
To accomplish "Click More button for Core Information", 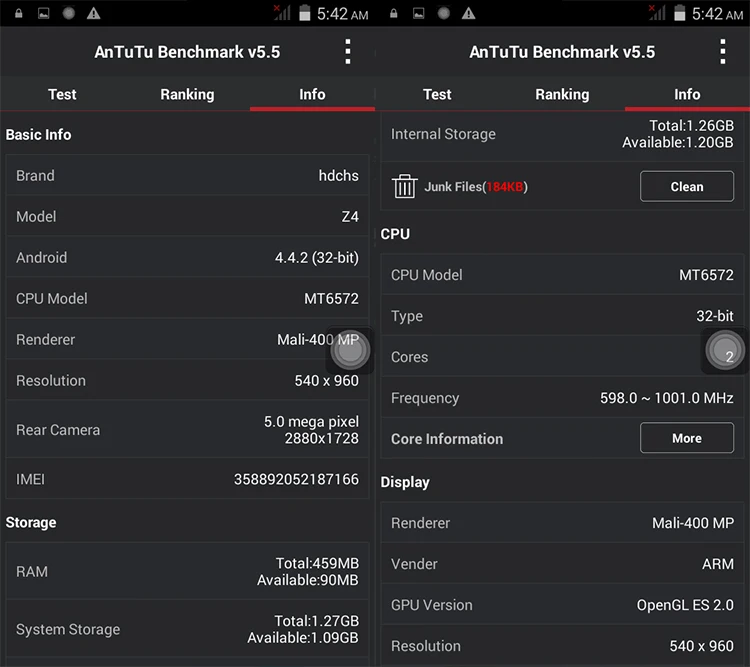I will 687,438.
